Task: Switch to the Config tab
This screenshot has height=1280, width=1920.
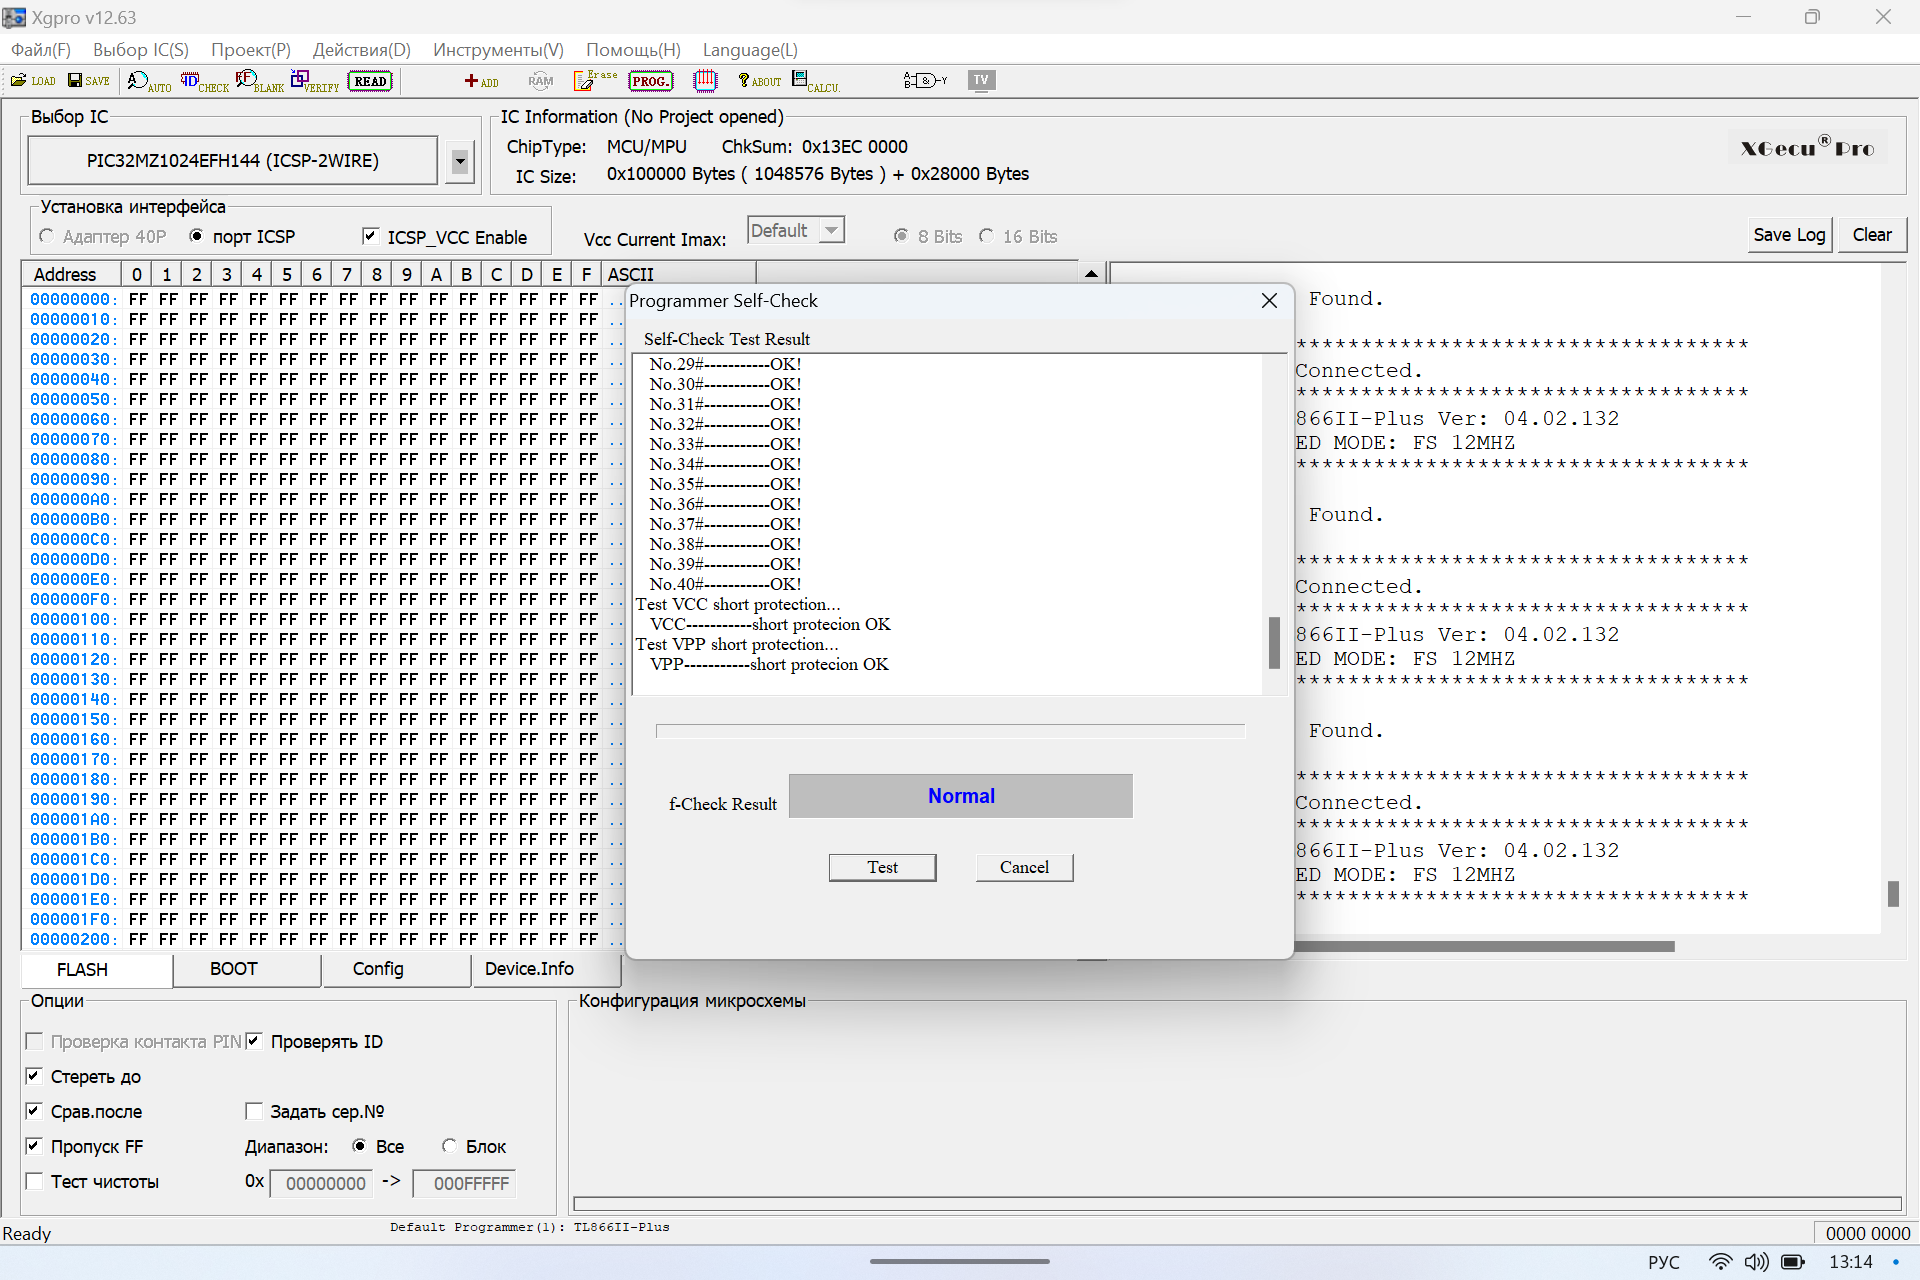Action: tap(378, 969)
